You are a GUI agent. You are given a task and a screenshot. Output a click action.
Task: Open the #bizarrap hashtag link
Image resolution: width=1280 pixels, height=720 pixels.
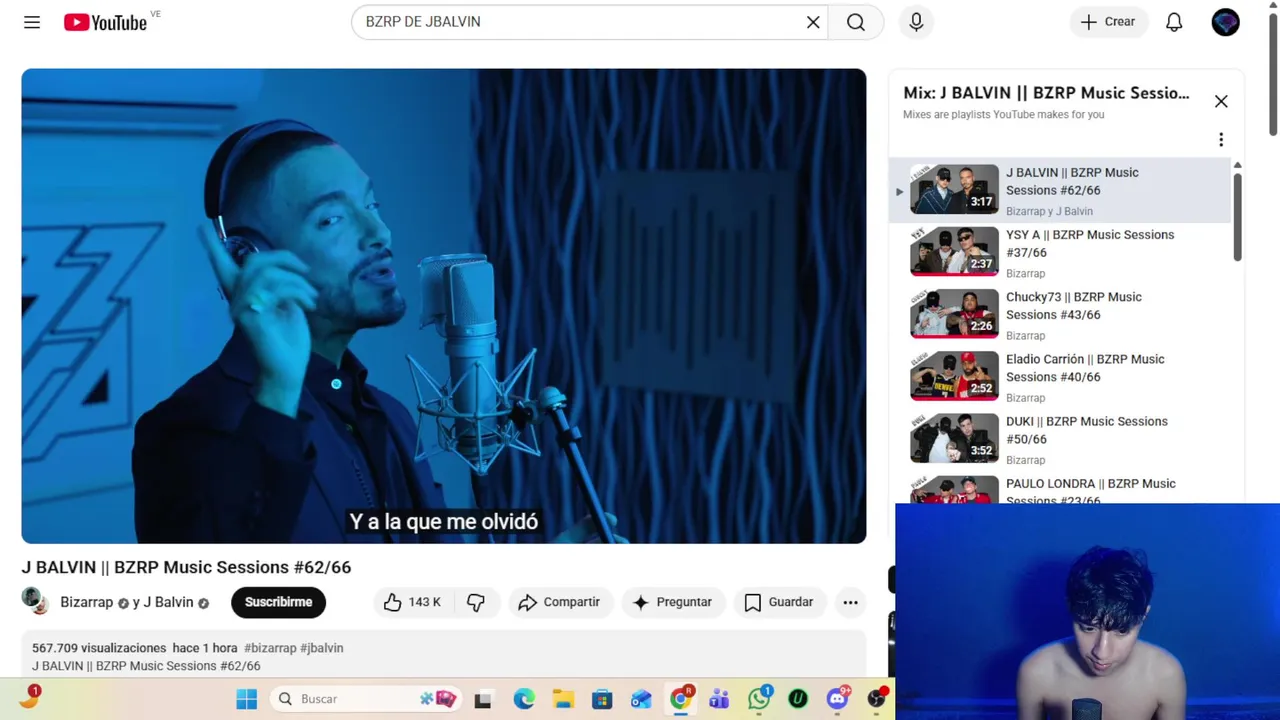pyautogui.click(x=270, y=648)
